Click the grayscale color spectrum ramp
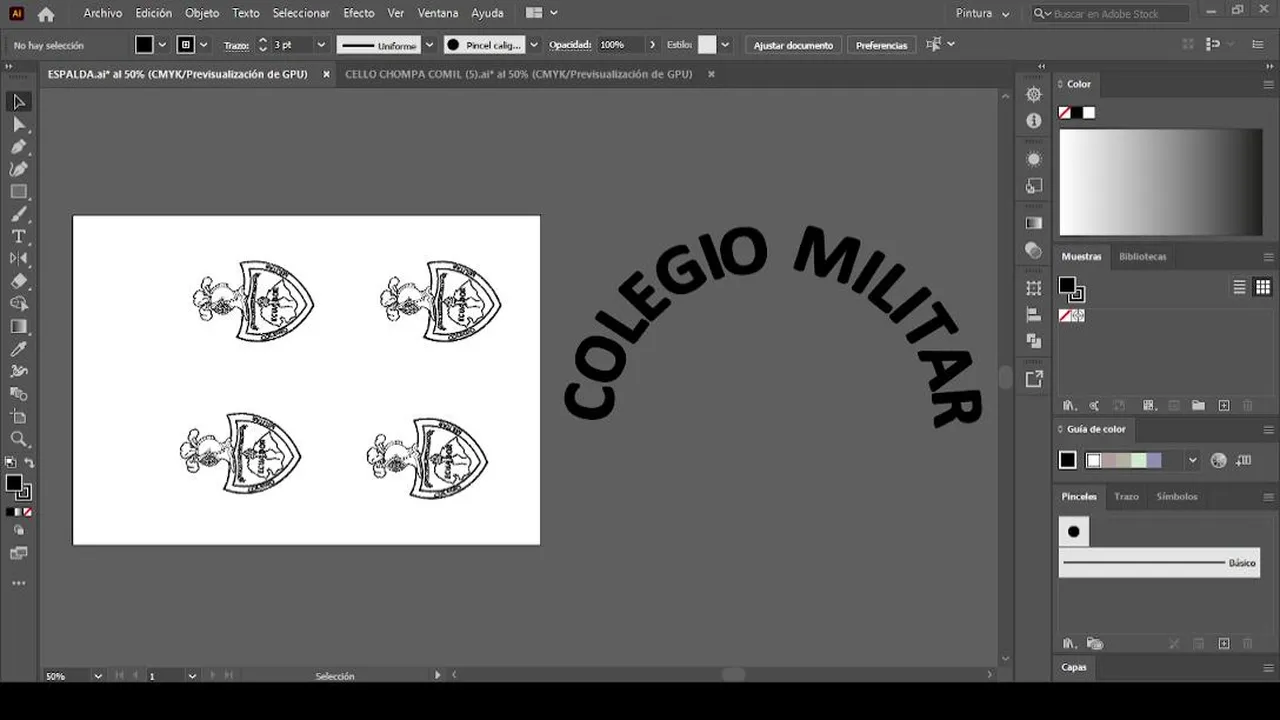Image resolution: width=1280 pixels, height=720 pixels. click(1160, 182)
